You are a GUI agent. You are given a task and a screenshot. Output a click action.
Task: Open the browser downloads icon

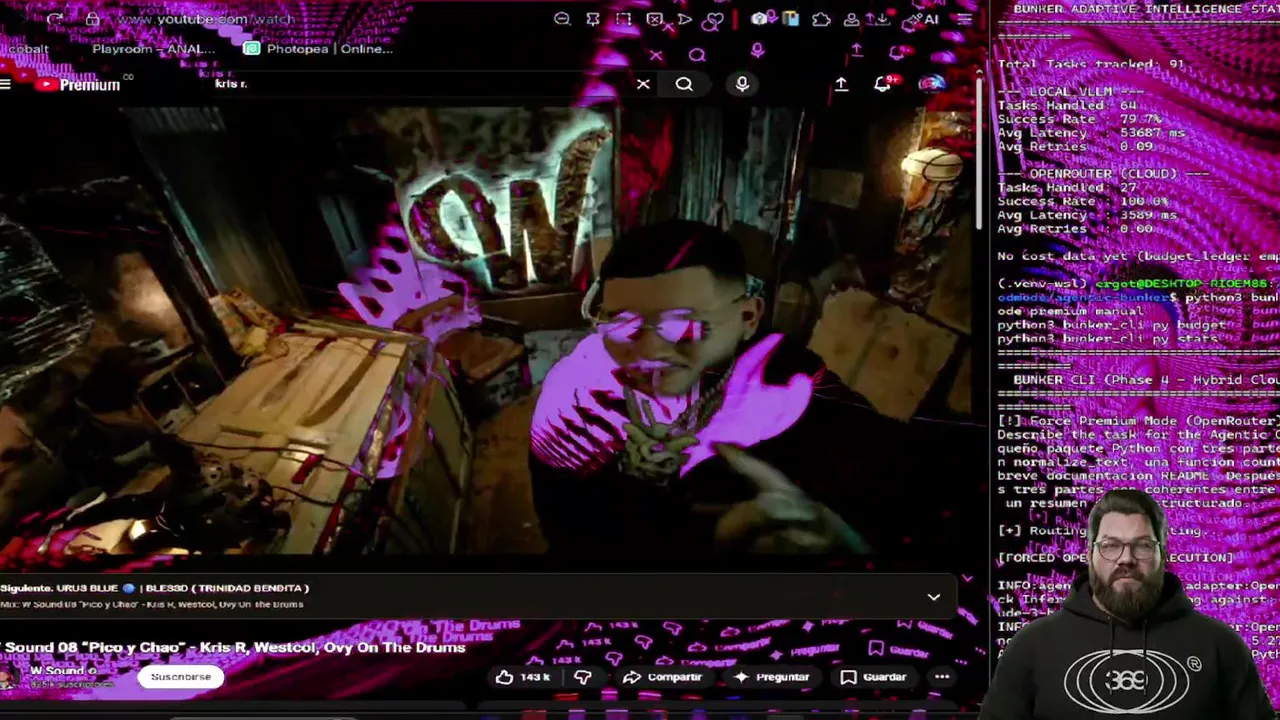pyautogui.click(x=881, y=19)
